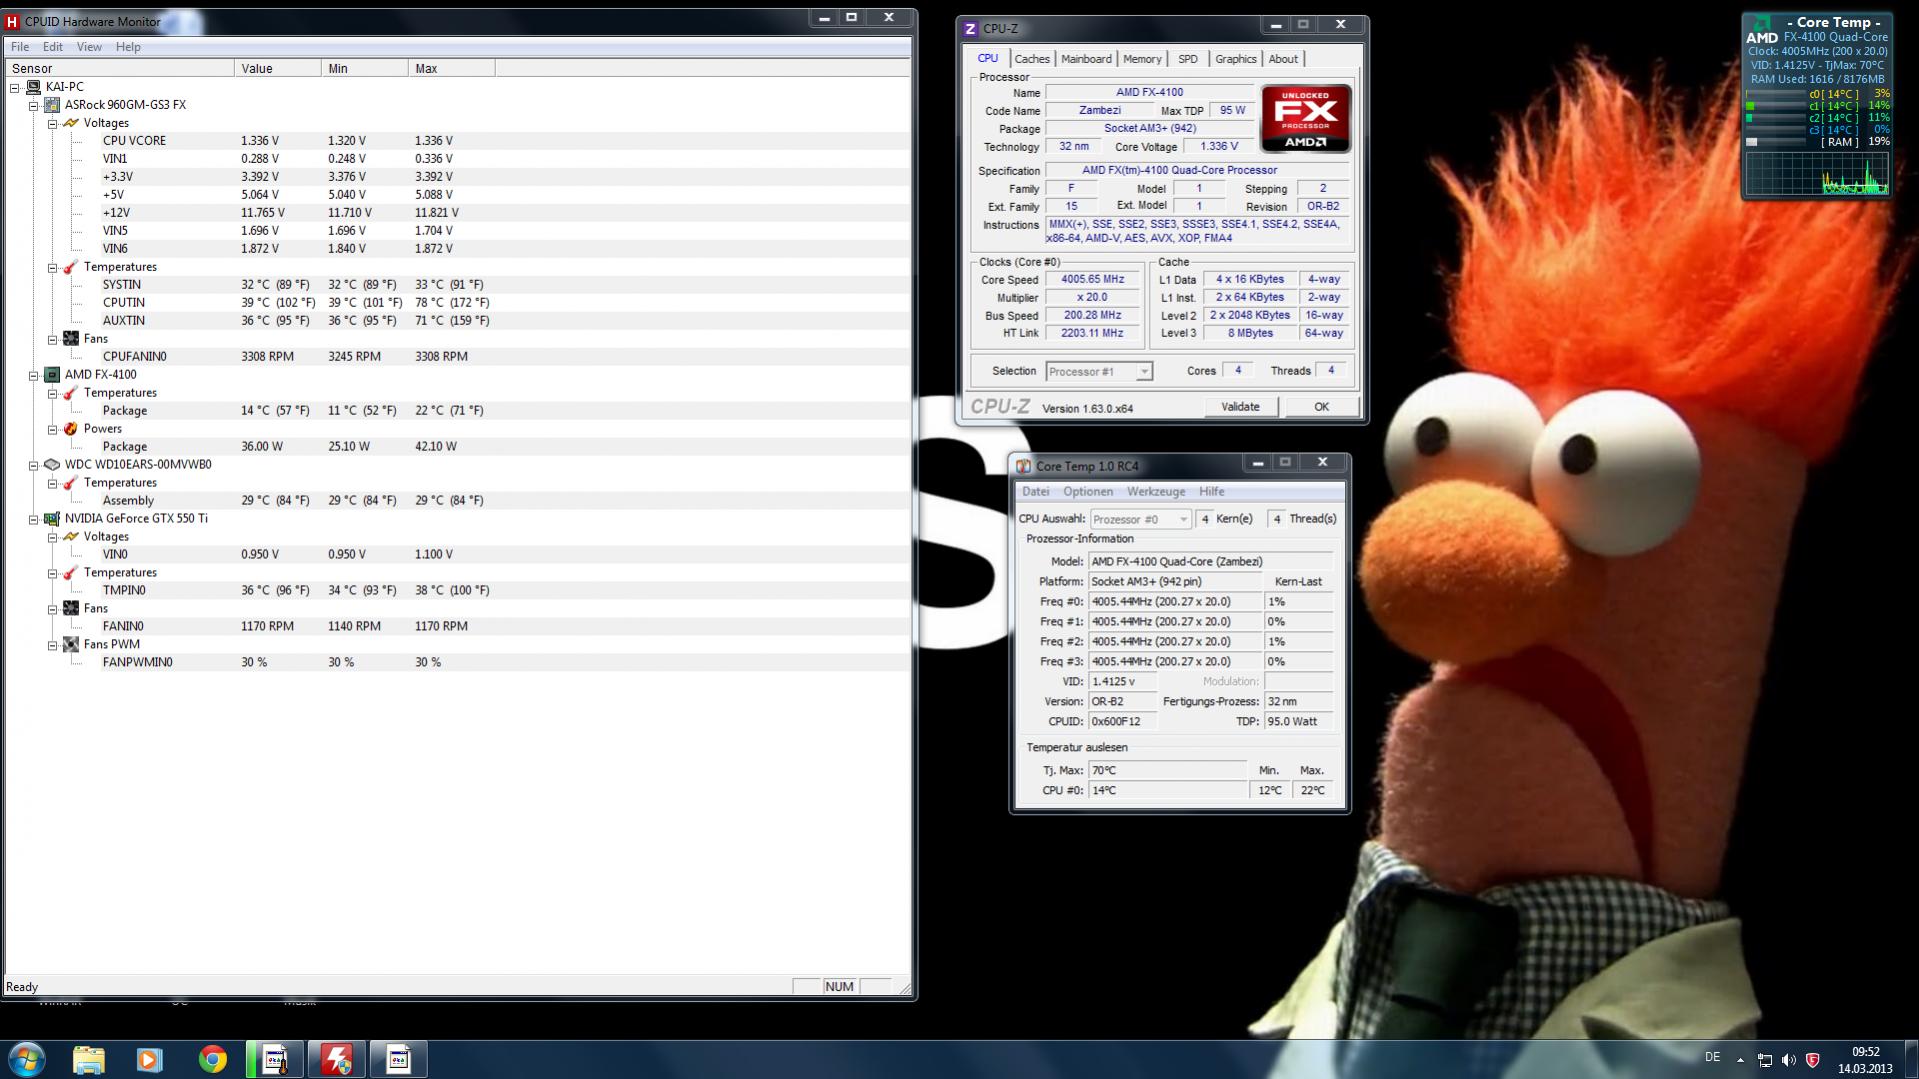Click the AMD FX-4100 processor chip icon
The image size is (1919, 1079).
pyautogui.click(x=52, y=375)
